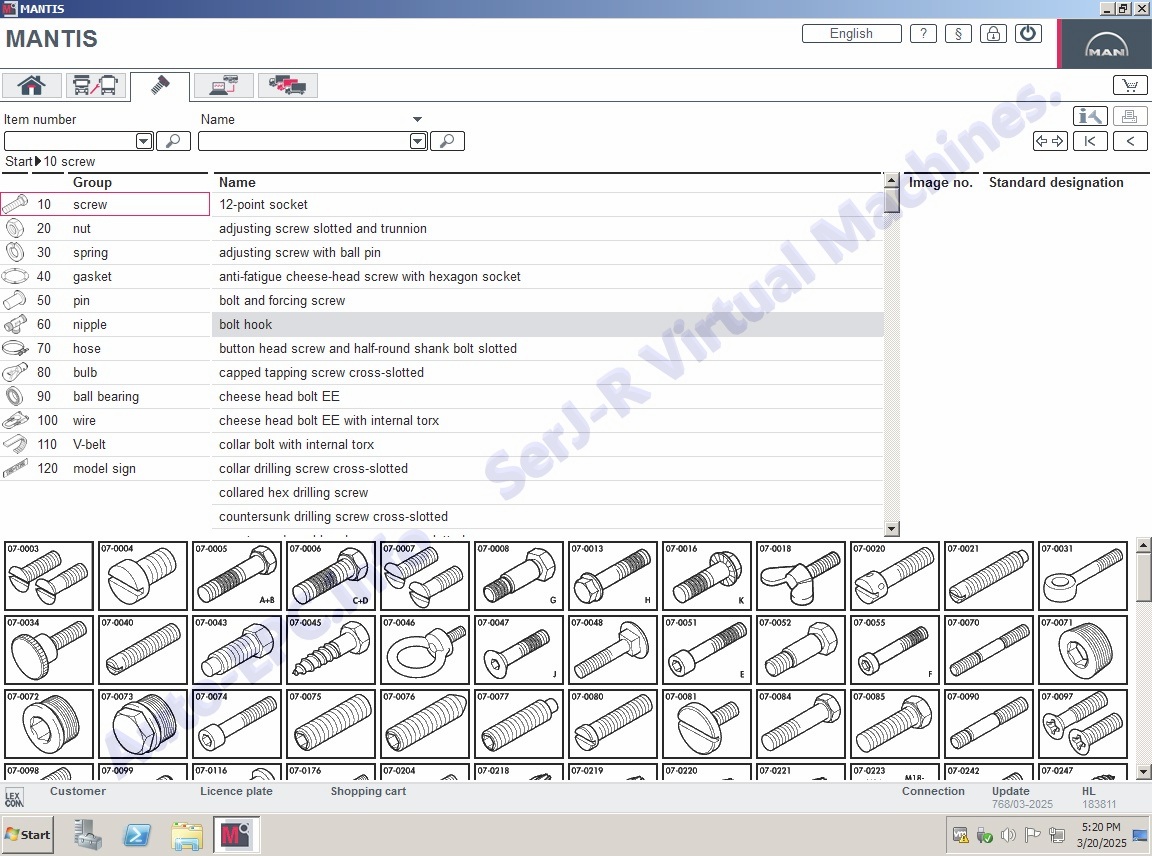
Task: Select group 40 gasket
Action: [105, 276]
